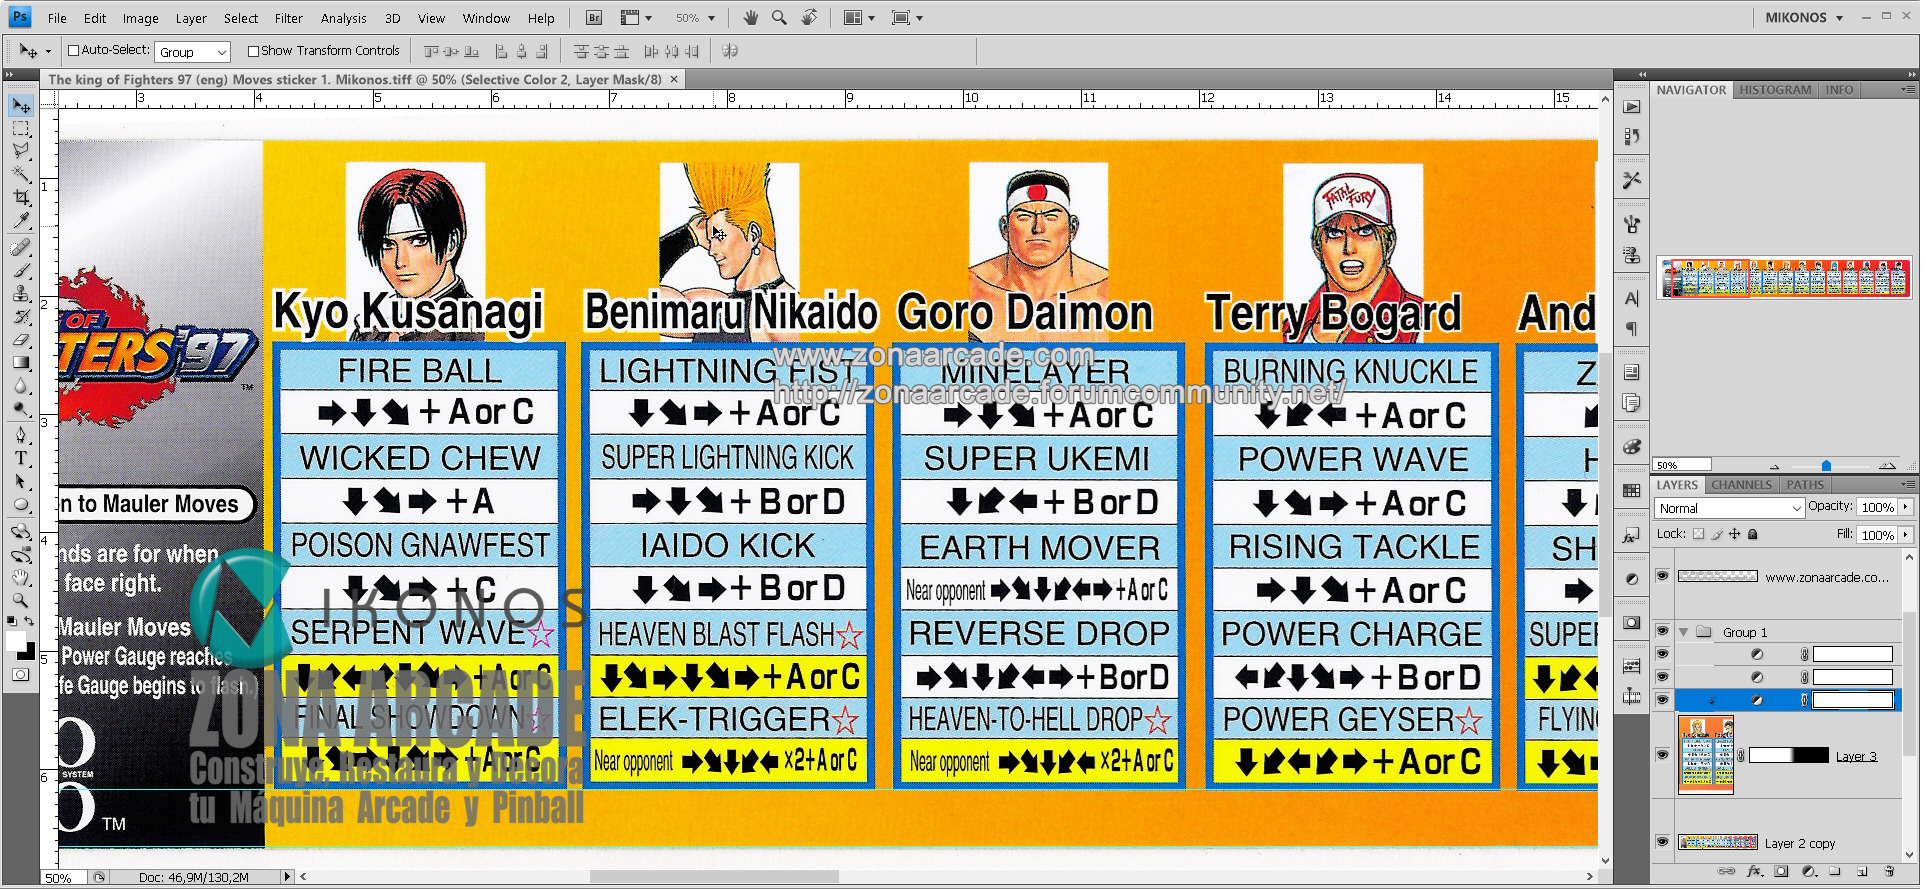
Task: Check Show Transform Controls
Action: coord(253,51)
